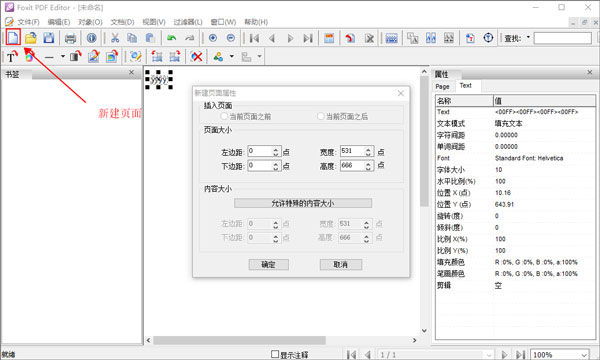The image size is (600, 360).
Task: Click the circular compass icon left of 查找
Action: tap(488, 38)
